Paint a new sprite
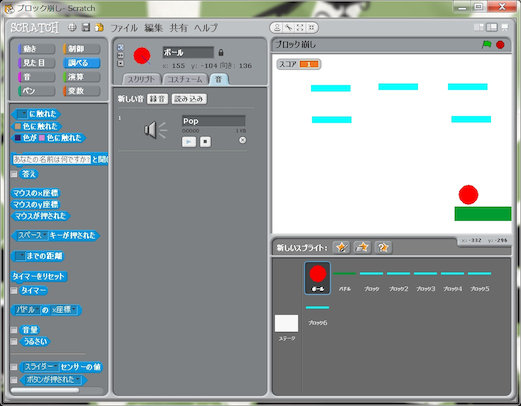Viewport: 521px width, 406px height. (x=341, y=247)
